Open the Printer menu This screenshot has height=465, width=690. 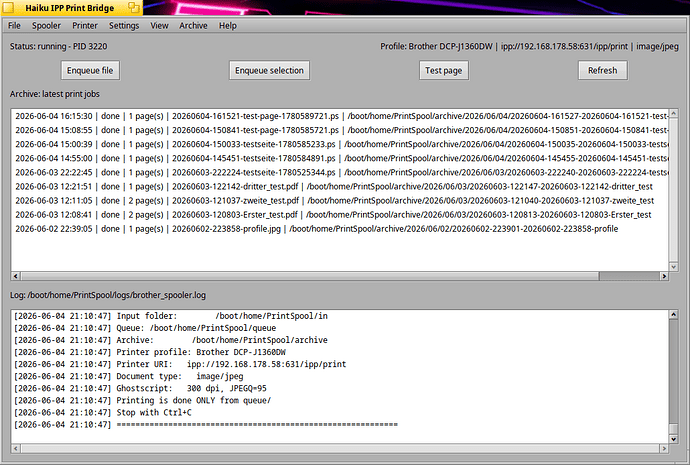[x=85, y=26]
